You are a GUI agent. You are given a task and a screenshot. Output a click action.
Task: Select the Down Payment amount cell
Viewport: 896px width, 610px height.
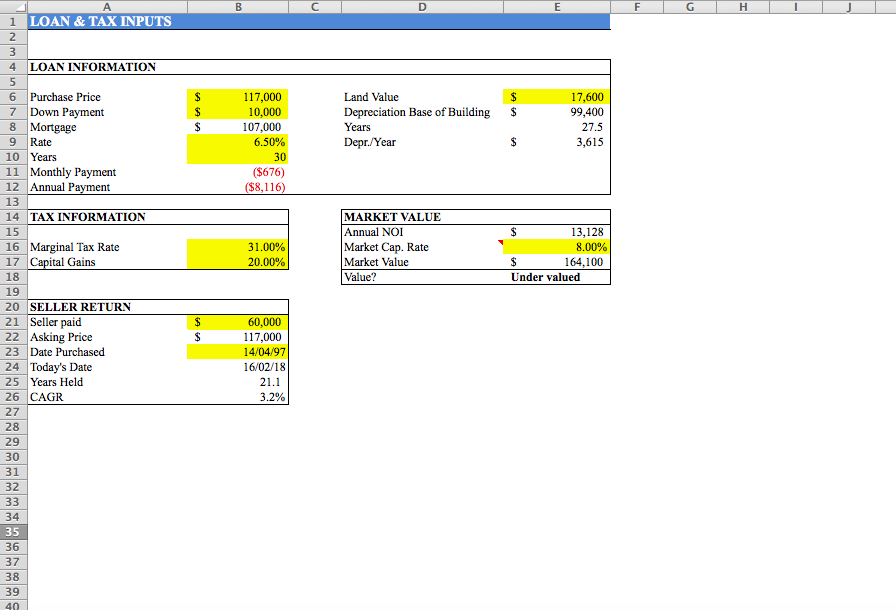click(238, 111)
